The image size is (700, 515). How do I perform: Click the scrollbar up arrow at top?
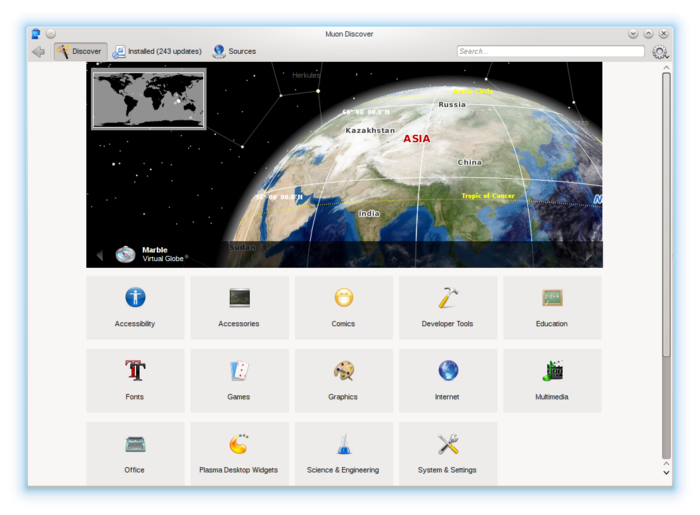click(666, 67)
